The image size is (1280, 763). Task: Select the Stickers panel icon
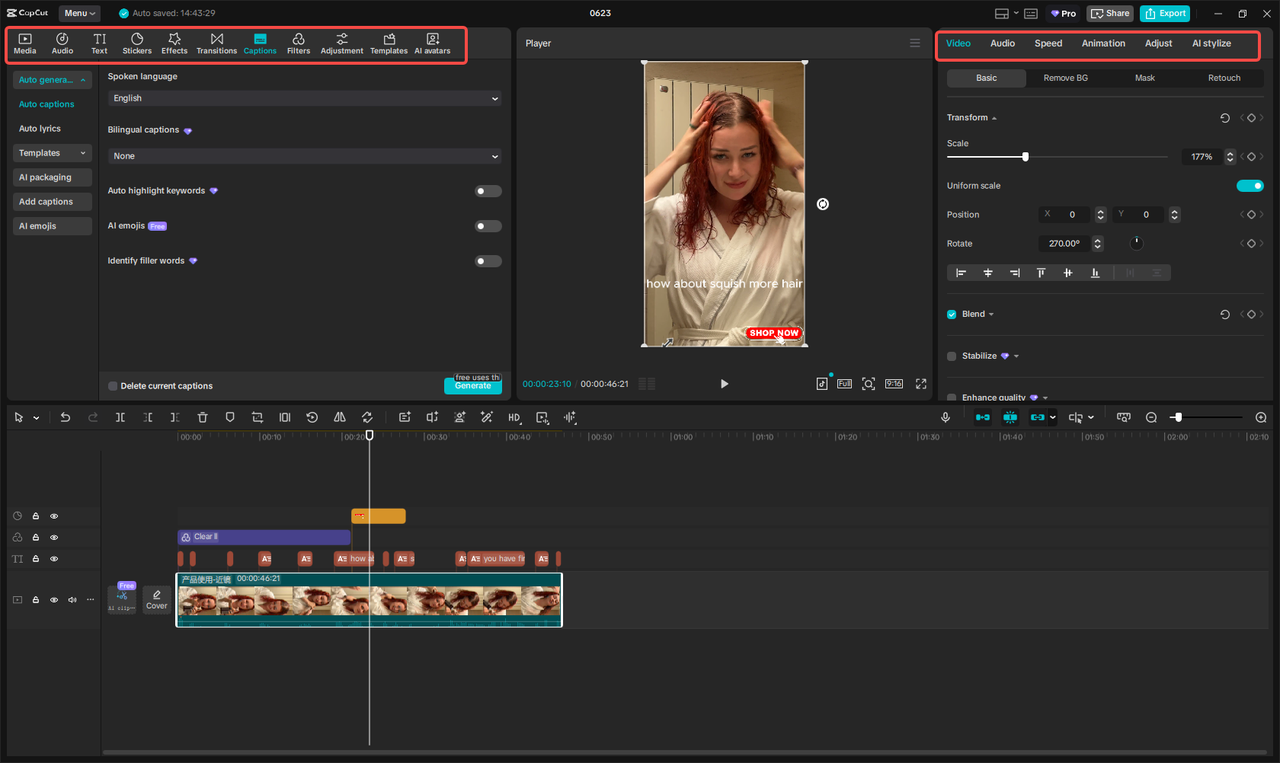136,43
